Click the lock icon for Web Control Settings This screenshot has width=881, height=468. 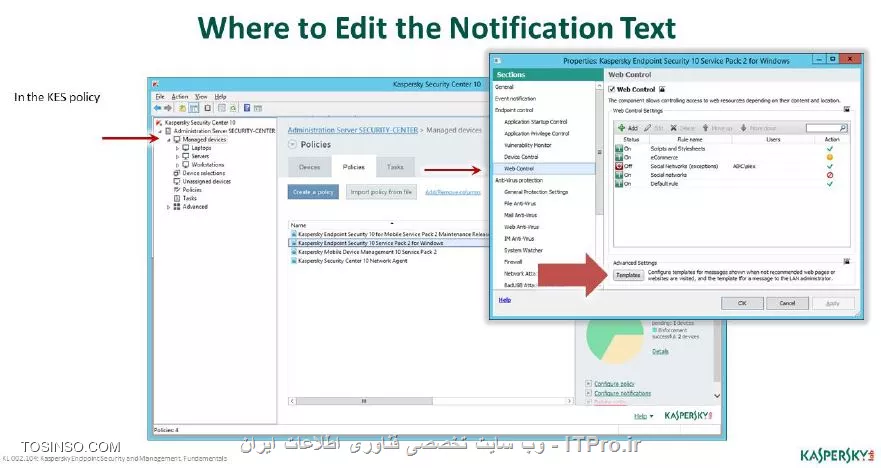tap(847, 110)
